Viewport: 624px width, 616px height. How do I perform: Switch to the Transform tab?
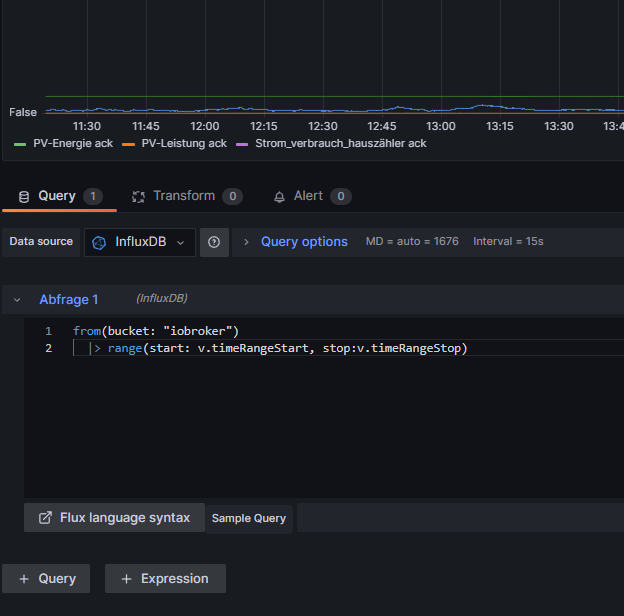click(x=183, y=196)
